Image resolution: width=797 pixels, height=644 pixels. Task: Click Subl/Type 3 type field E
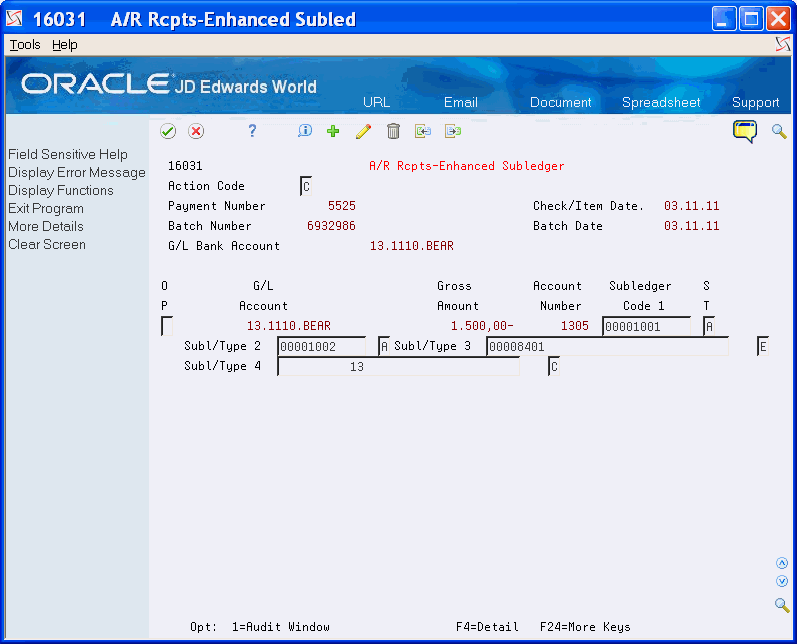pos(763,347)
